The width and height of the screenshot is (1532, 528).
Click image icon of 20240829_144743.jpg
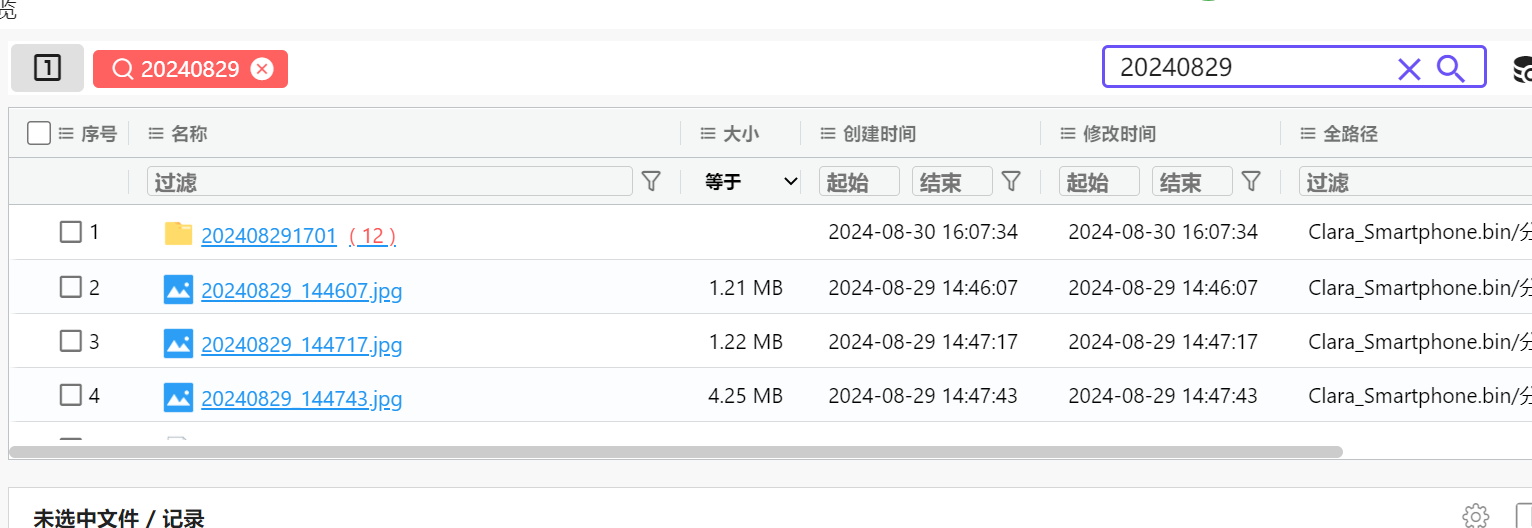click(178, 397)
